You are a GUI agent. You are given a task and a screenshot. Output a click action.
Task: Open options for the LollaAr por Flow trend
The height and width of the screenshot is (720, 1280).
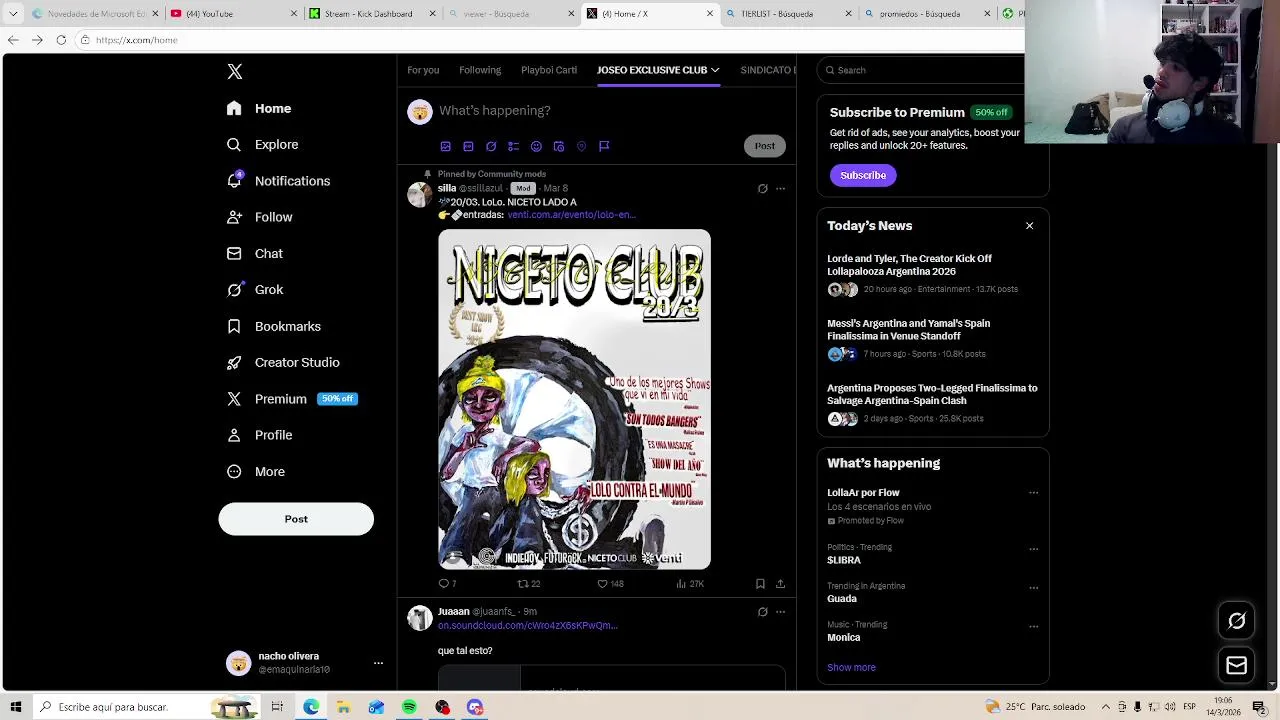[x=1033, y=493]
